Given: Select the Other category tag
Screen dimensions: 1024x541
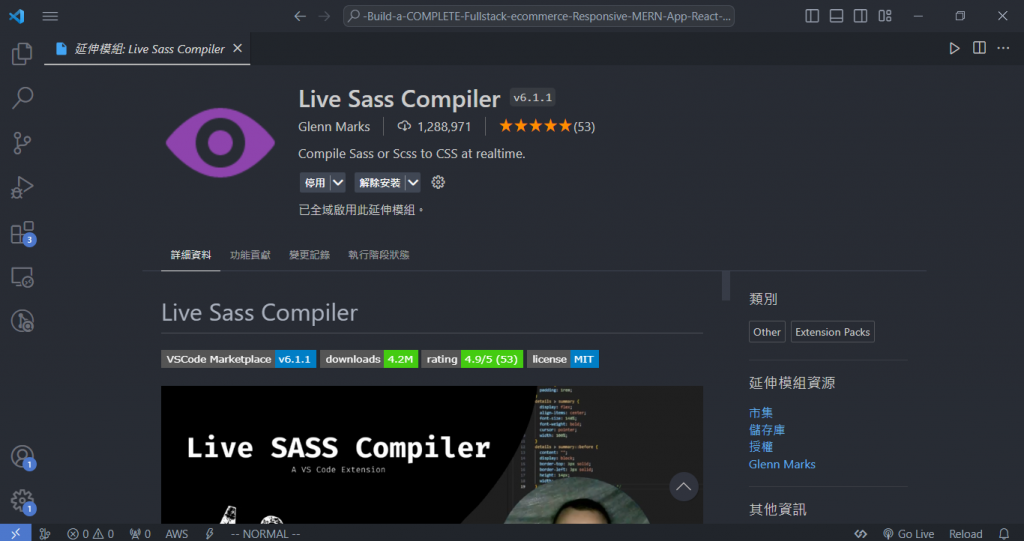Looking at the screenshot, I should tap(767, 332).
